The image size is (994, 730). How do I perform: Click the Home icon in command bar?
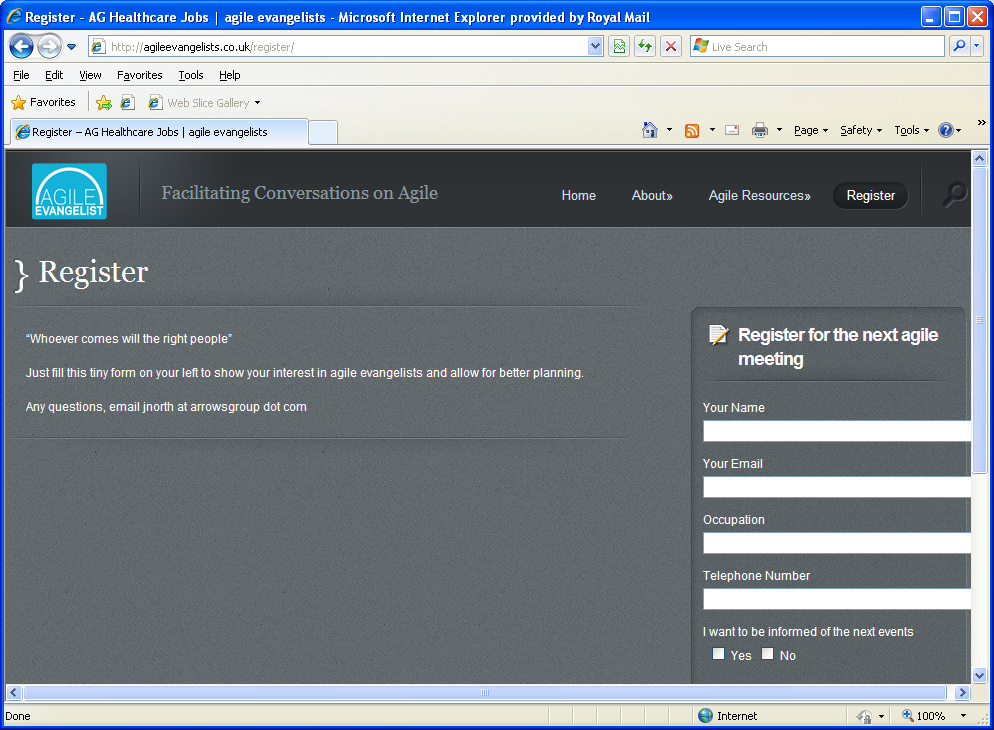tap(650, 130)
